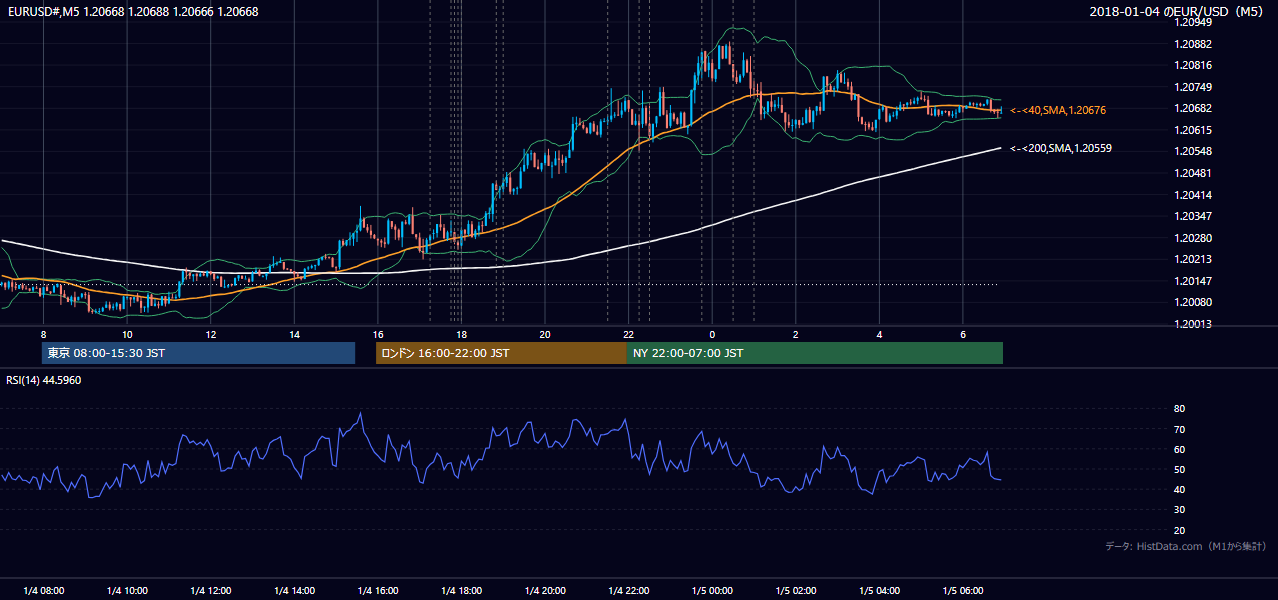1278x600 pixels.
Task: Click hour label 8 under the price chart
Action: 43,334
